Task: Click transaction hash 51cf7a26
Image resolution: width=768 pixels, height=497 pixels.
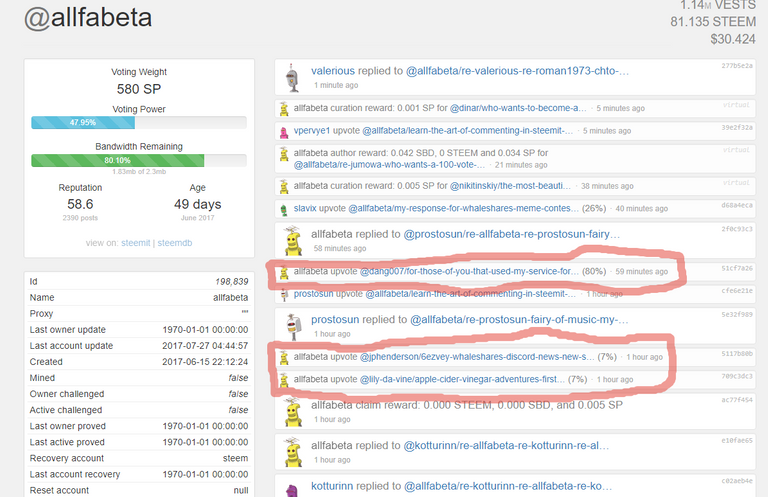Action: click(737, 268)
